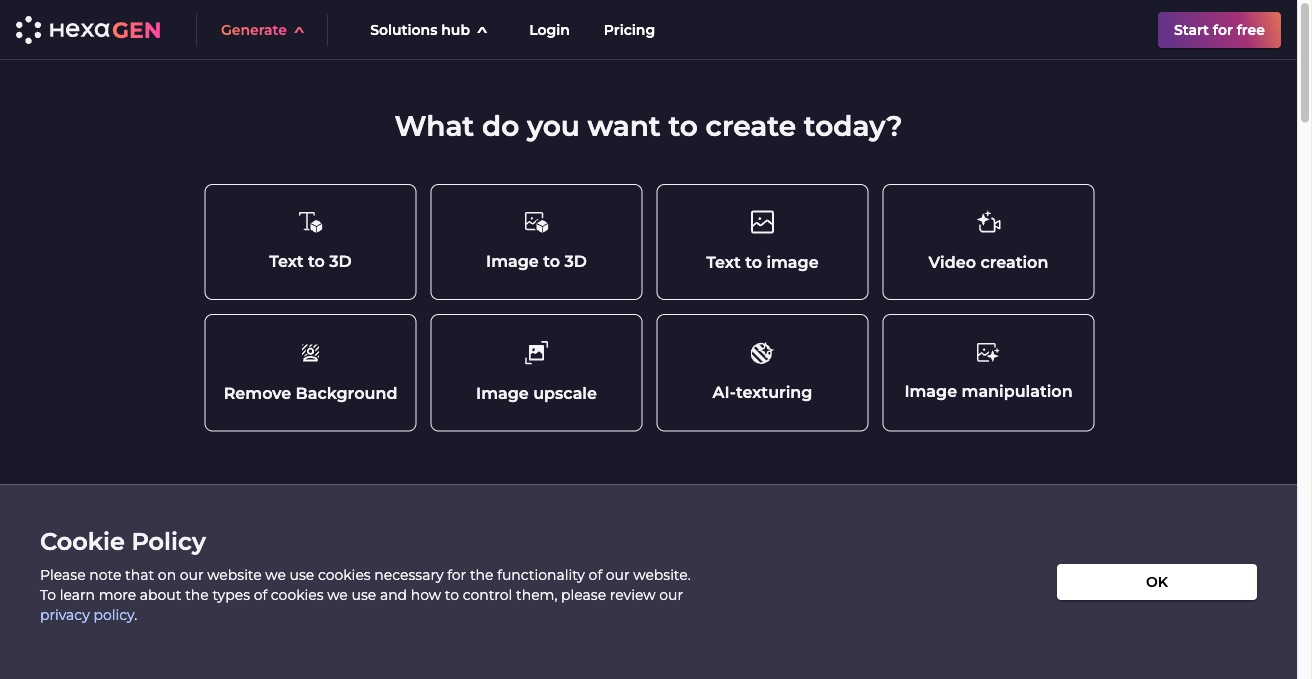Click the AI-texturing sphere icon
This screenshot has width=1312, height=679.
(762, 353)
